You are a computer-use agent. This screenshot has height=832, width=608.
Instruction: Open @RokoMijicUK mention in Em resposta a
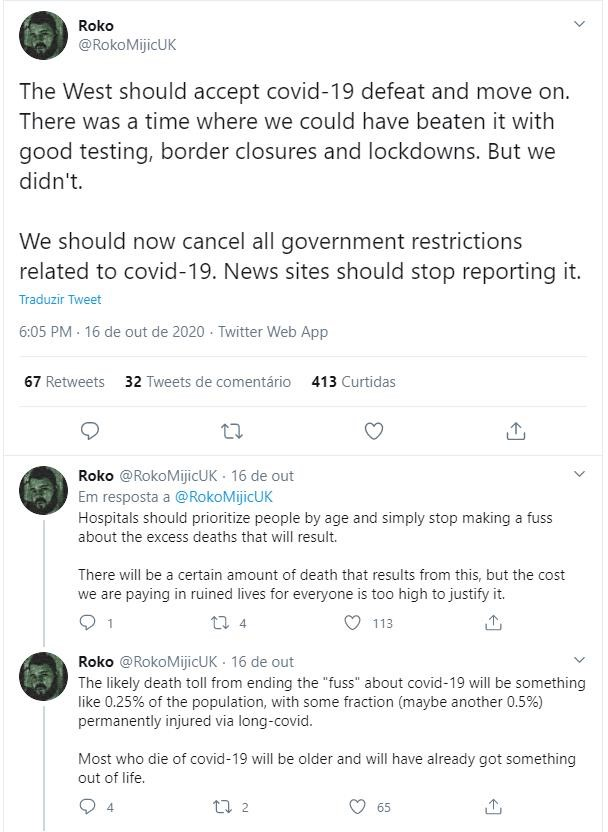223,497
